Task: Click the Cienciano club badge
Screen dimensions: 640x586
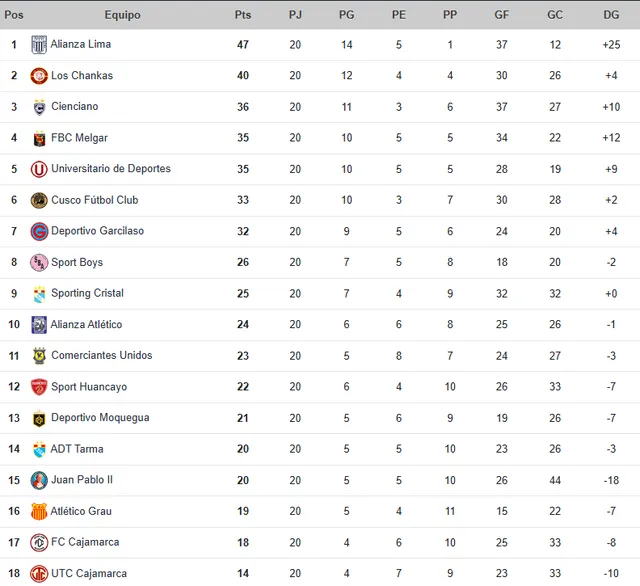Action: click(x=39, y=107)
